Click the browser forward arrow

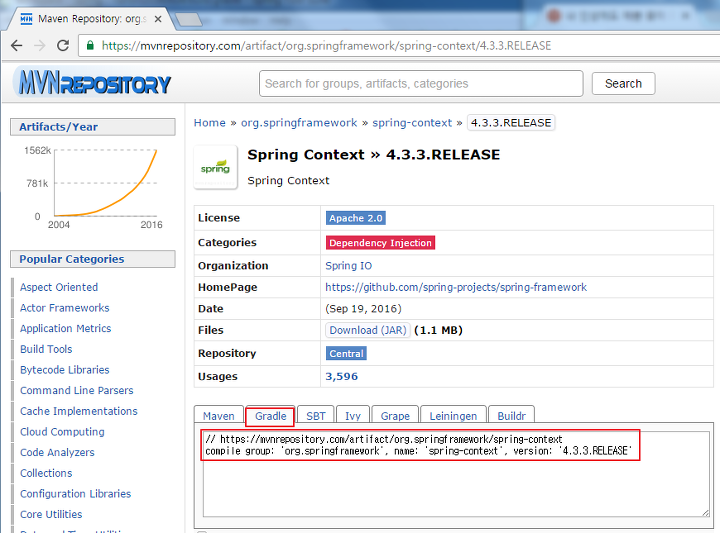[x=40, y=45]
